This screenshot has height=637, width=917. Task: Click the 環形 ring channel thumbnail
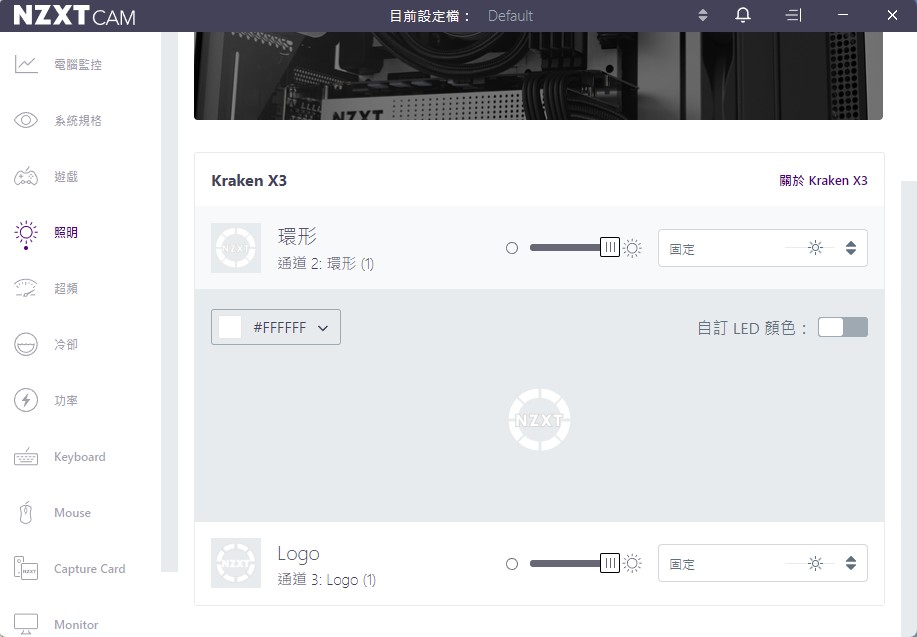pyautogui.click(x=236, y=248)
